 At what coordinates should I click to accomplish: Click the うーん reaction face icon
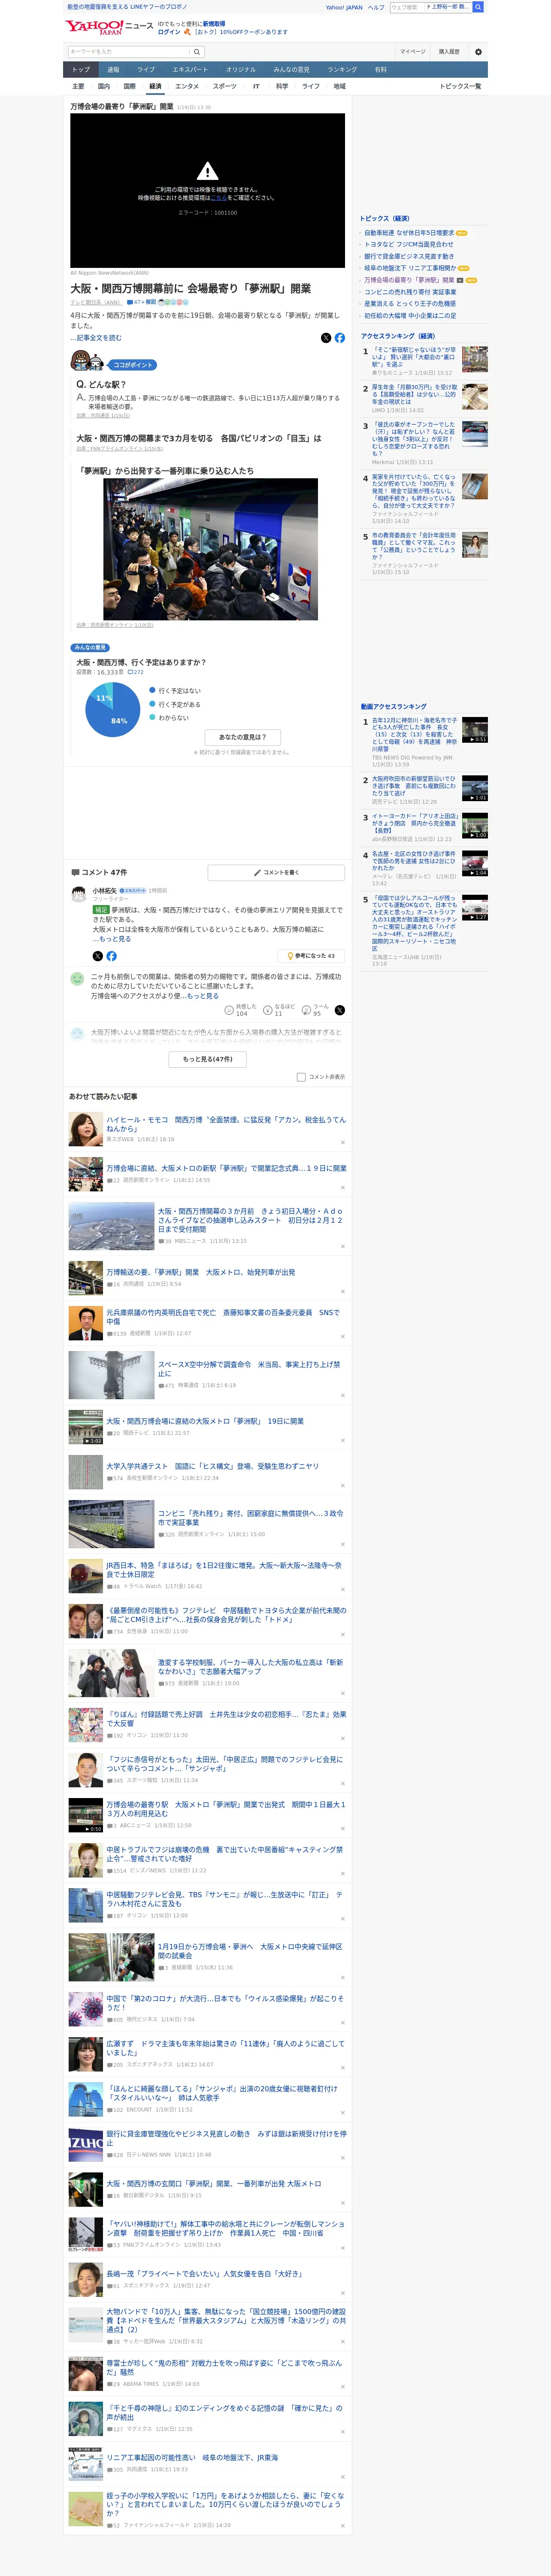pos(306,1010)
